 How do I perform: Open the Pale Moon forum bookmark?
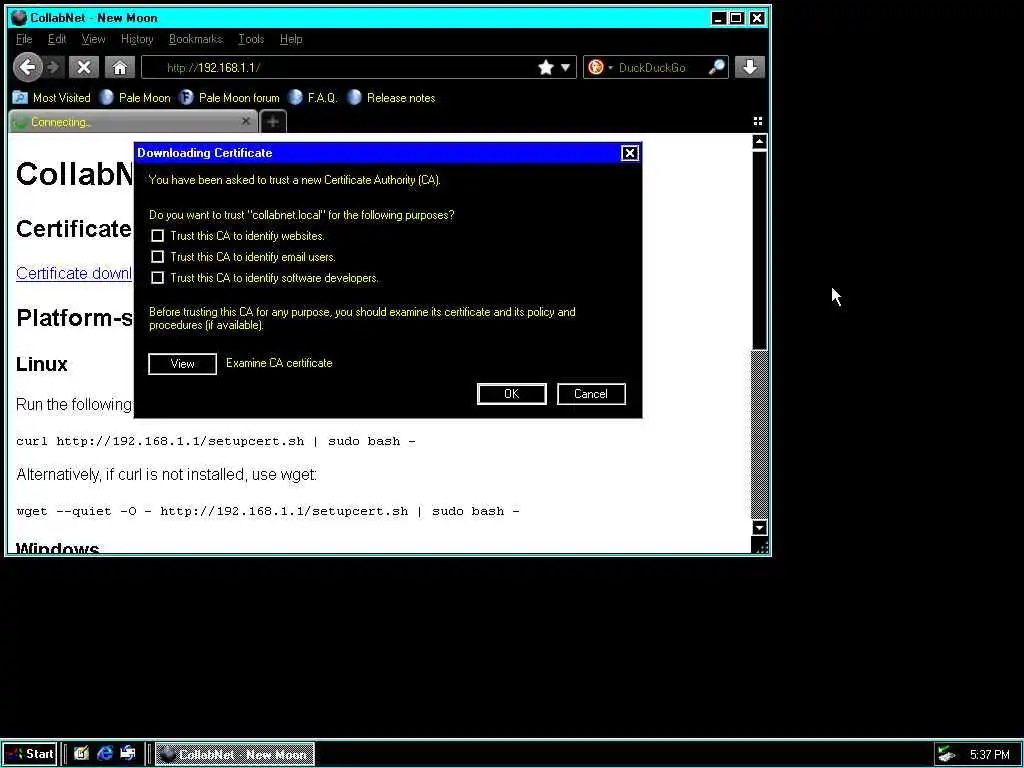point(229,98)
